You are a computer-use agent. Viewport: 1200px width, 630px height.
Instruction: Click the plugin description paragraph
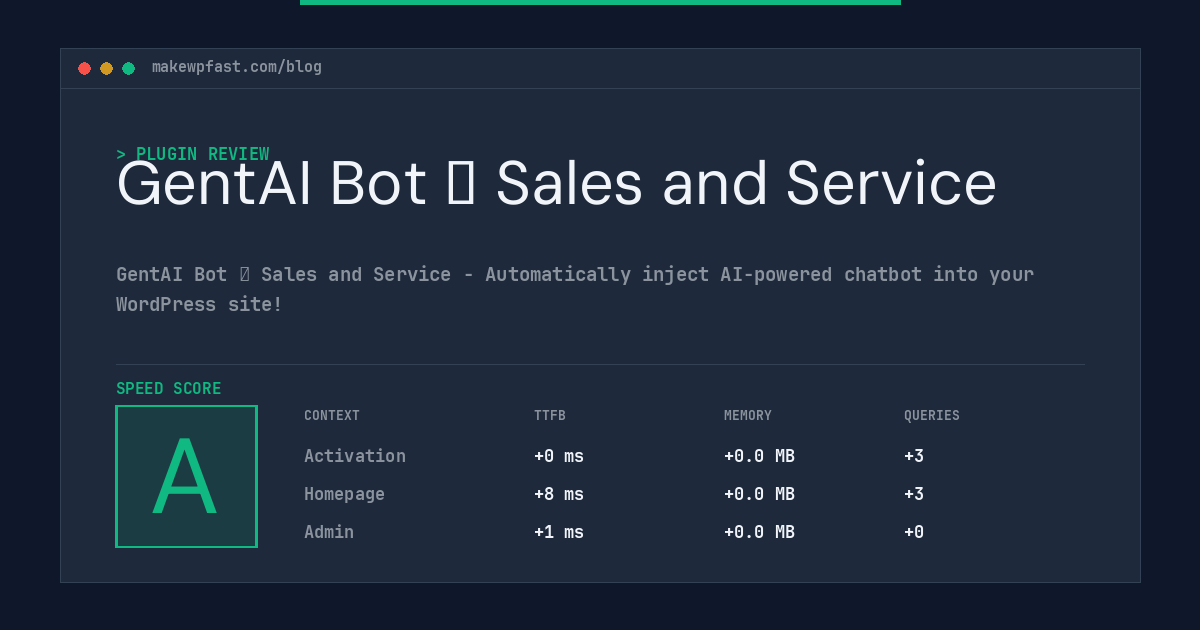tap(575, 289)
